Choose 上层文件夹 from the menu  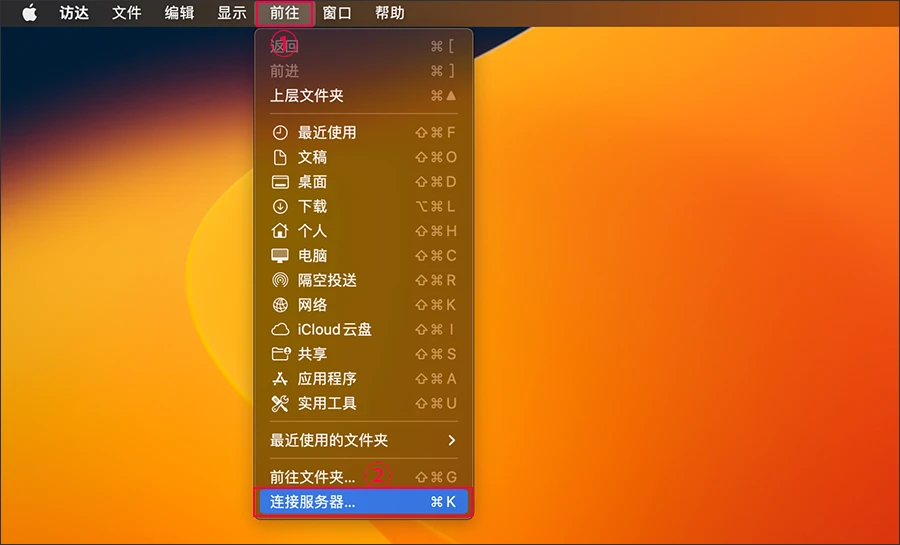click(364, 96)
